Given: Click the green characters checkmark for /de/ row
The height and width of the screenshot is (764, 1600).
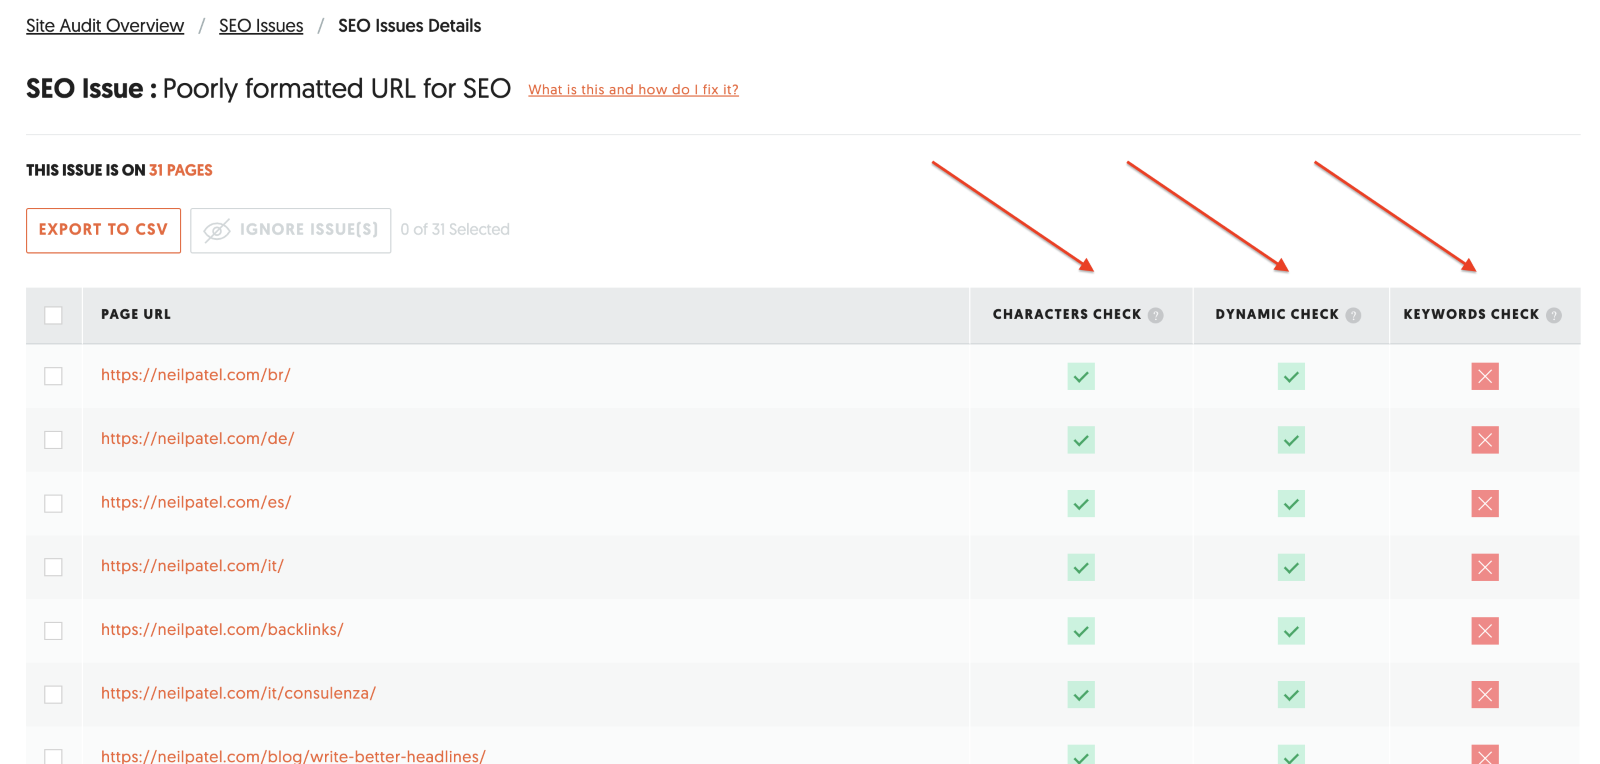Looking at the screenshot, I should (x=1081, y=440).
